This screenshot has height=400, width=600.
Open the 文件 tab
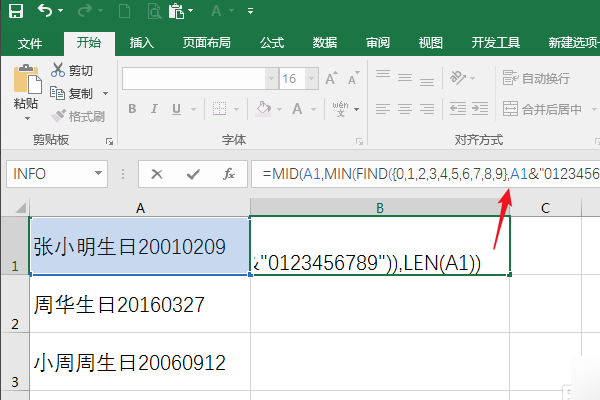point(30,43)
